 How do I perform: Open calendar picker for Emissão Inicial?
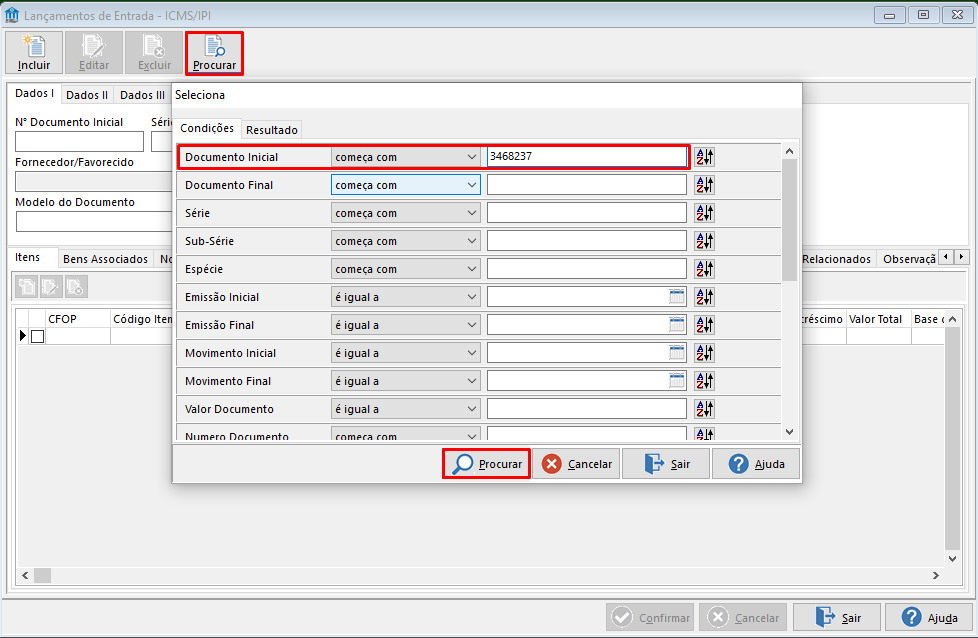click(x=677, y=297)
